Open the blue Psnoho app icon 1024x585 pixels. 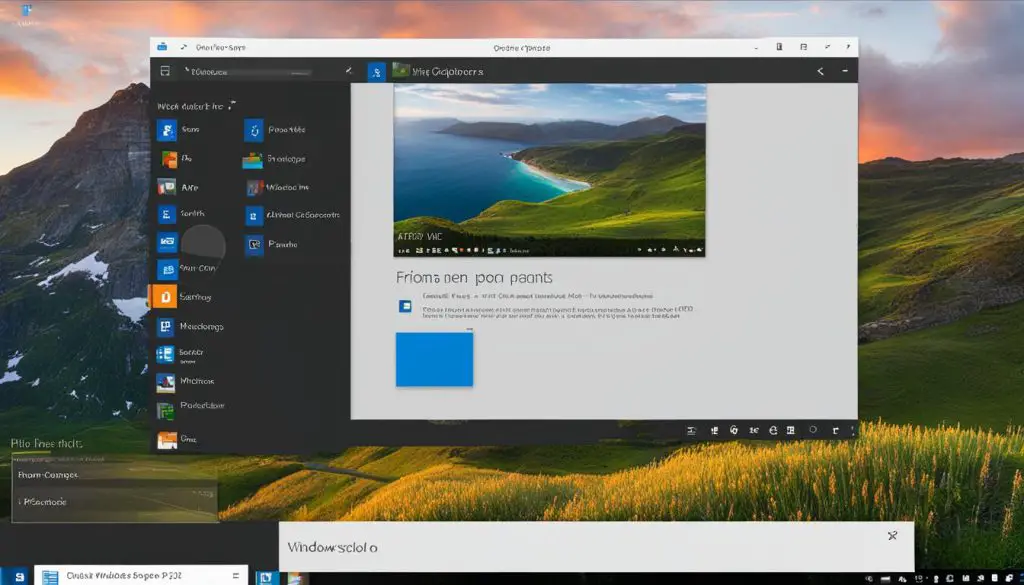tap(254, 245)
